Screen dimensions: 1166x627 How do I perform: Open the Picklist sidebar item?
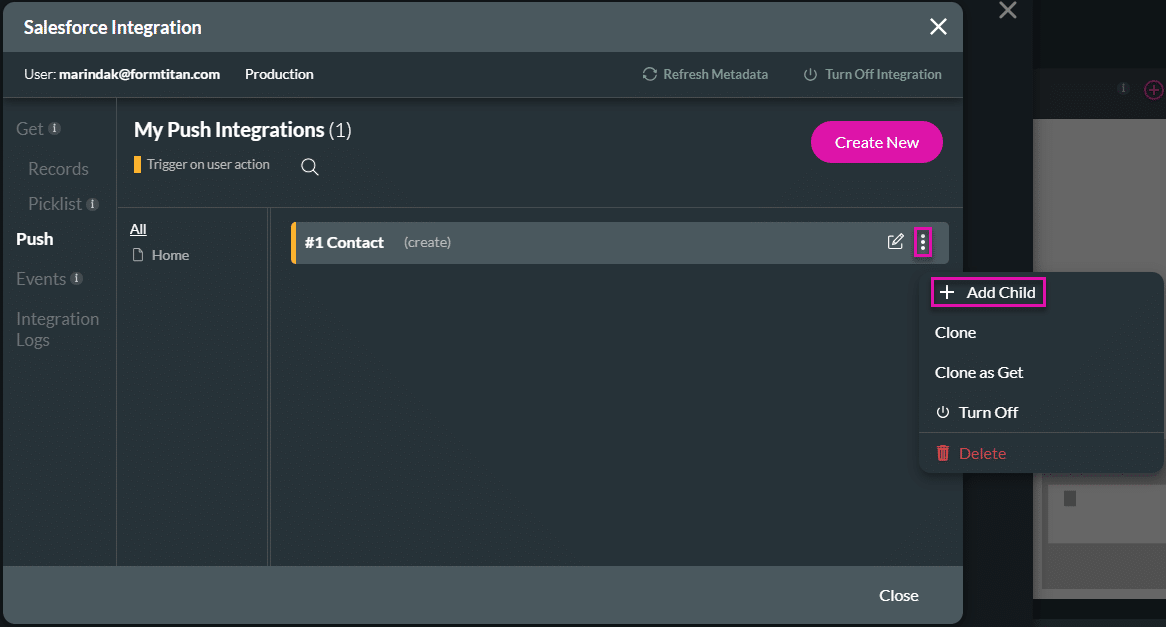(55, 204)
